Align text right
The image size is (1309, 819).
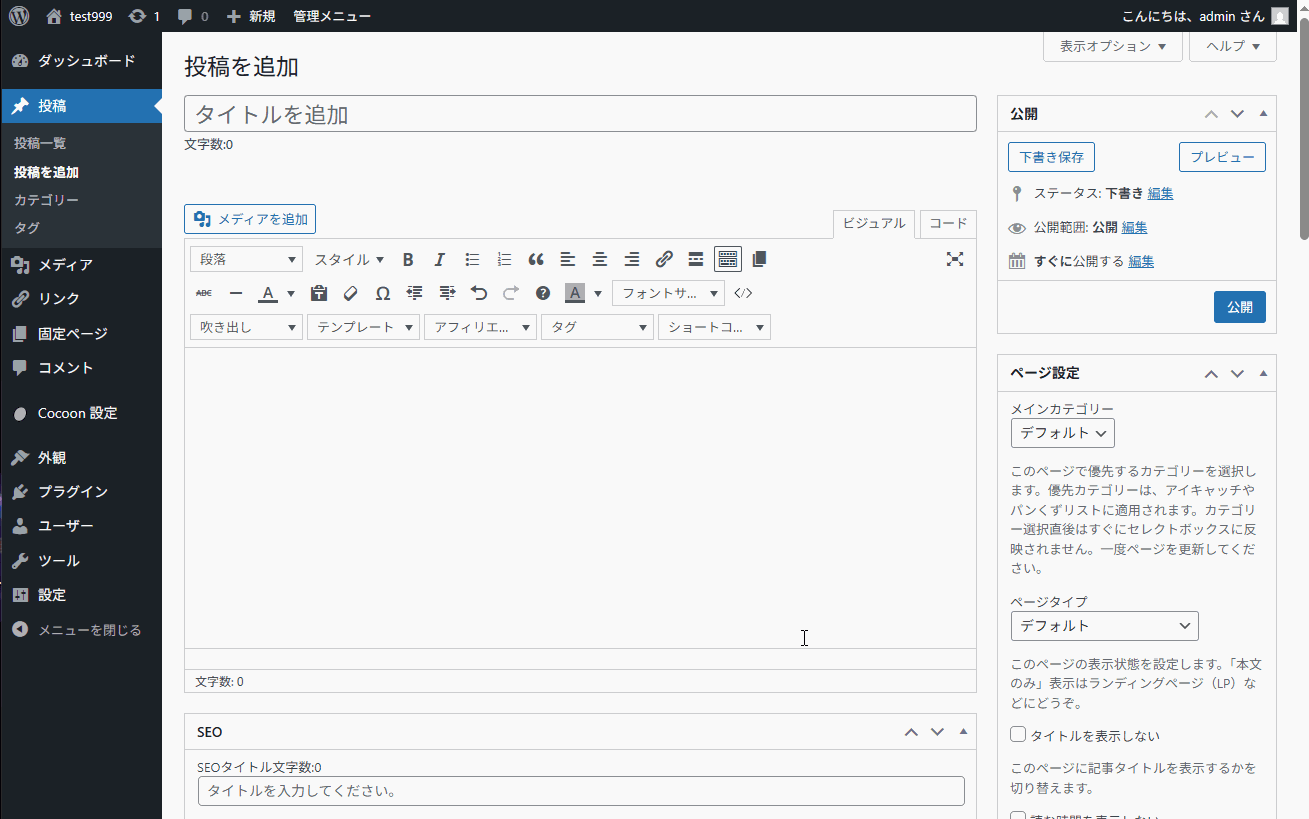(x=632, y=259)
